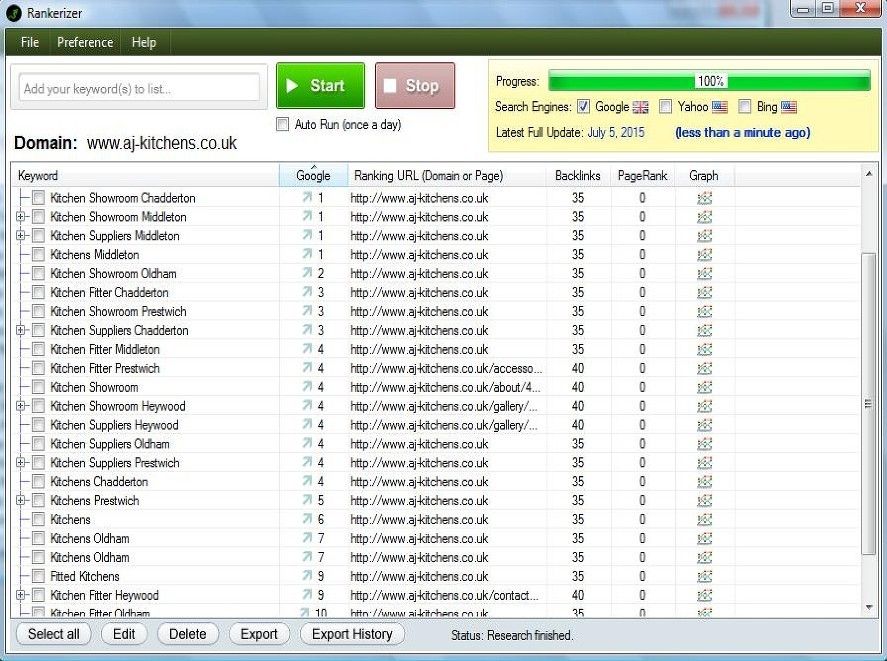The image size is (887, 661).
Task: Sort by the Keyword column header
Action: pos(145,175)
